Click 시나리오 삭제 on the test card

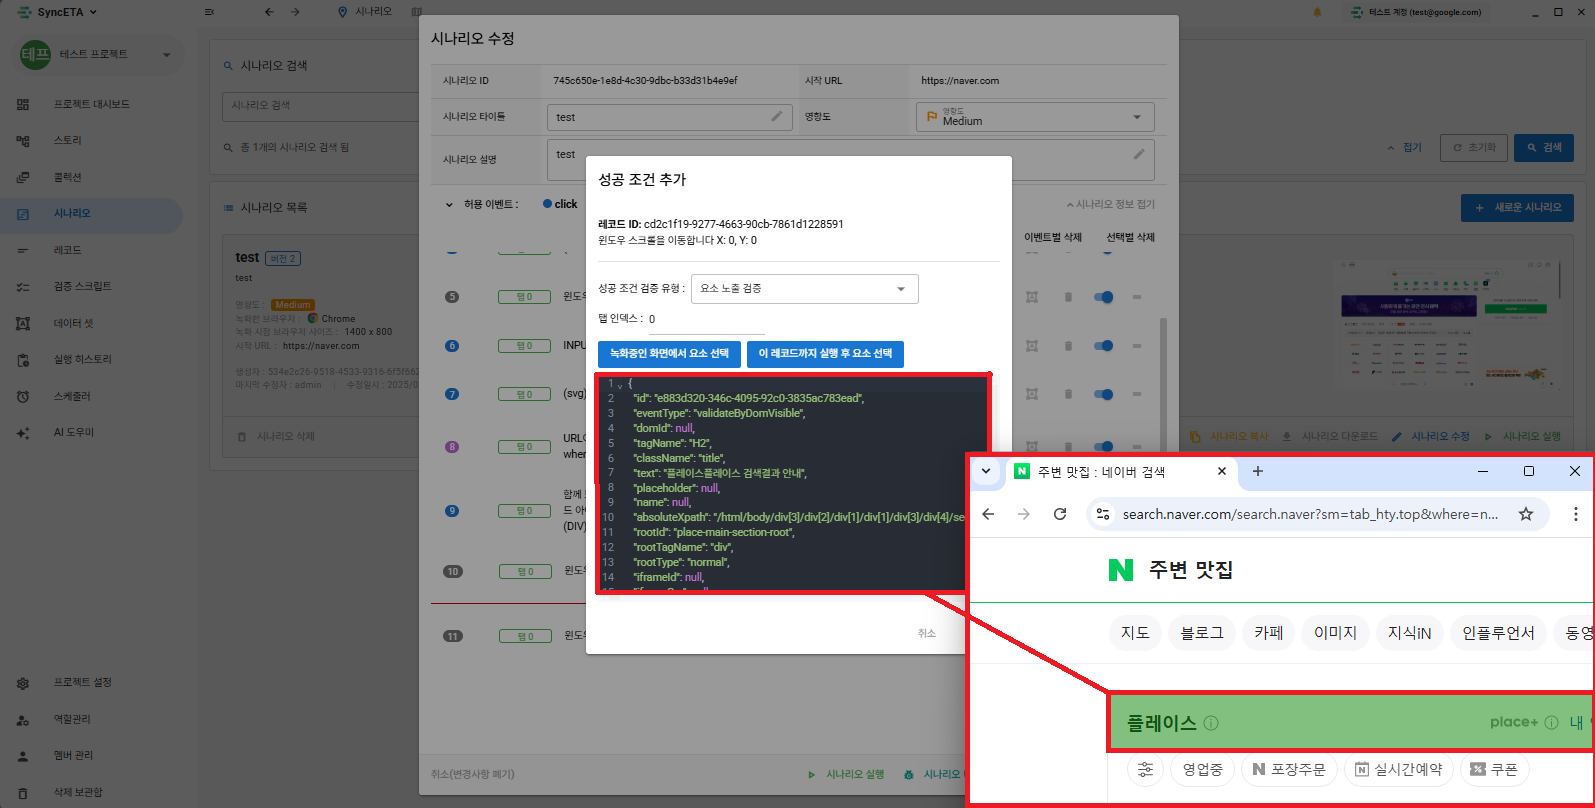[x=277, y=436]
